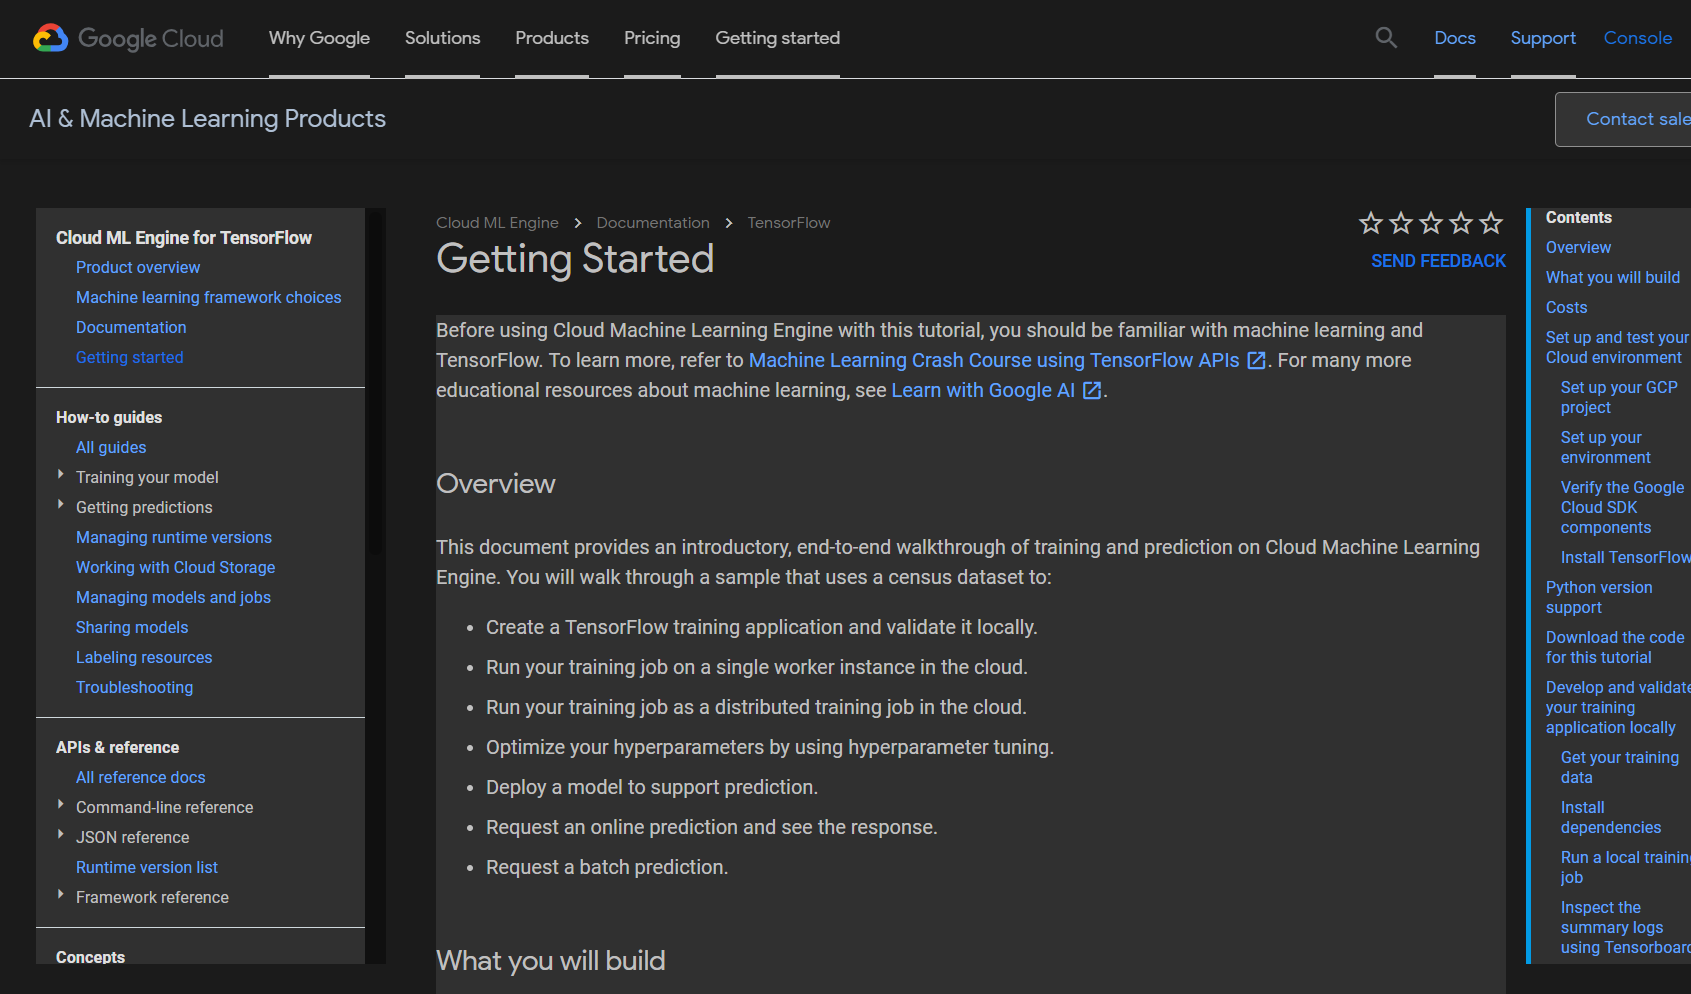Image resolution: width=1691 pixels, height=994 pixels.
Task: Rate the page three stars
Action: [x=1431, y=222]
